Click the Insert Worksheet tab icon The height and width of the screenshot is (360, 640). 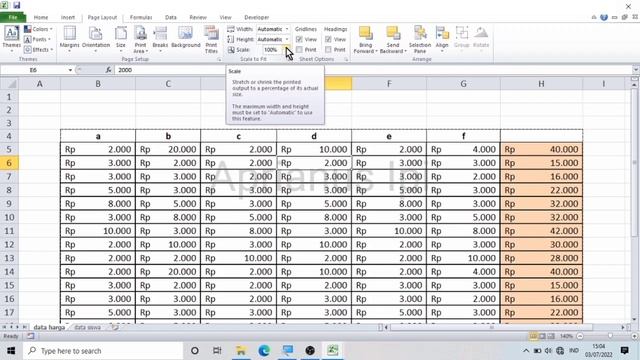click(115, 327)
